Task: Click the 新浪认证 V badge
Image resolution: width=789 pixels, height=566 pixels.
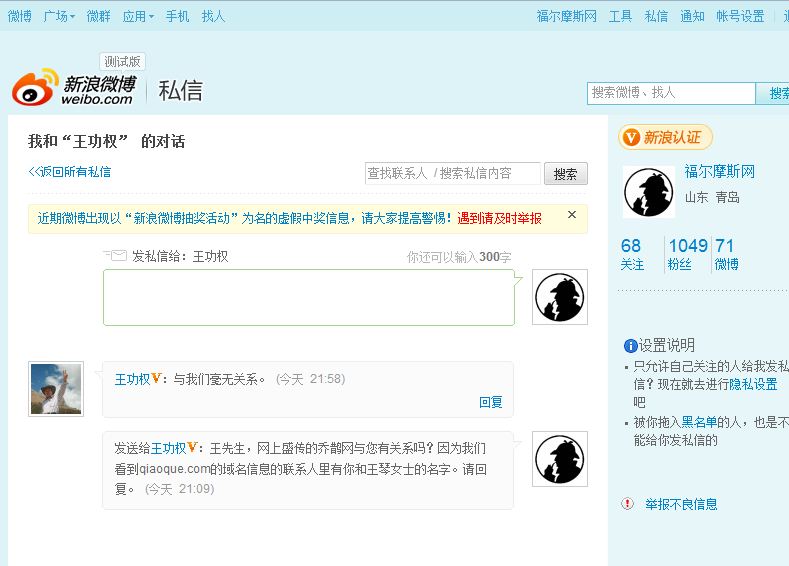Action: point(665,137)
